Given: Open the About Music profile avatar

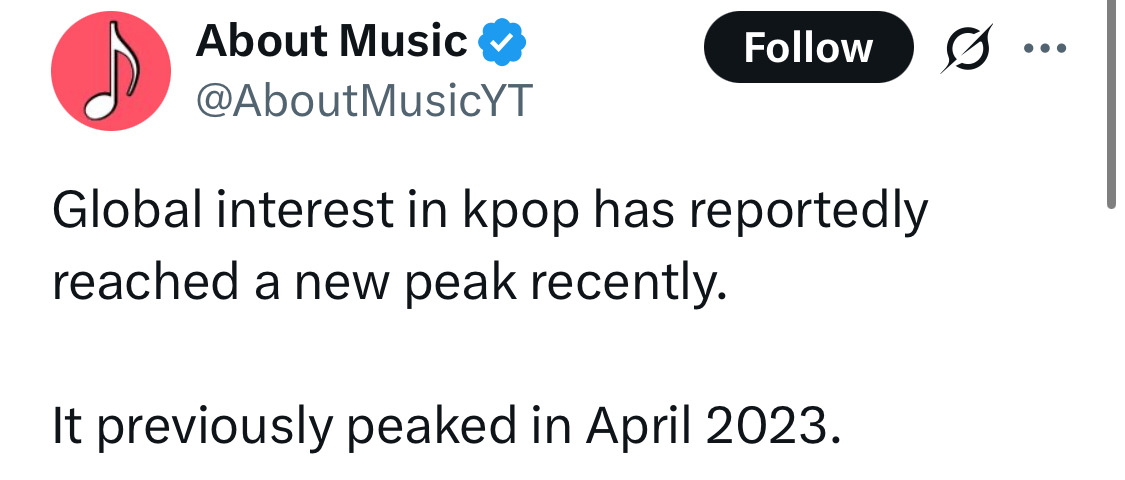Looking at the screenshot, I should point(110,71).
